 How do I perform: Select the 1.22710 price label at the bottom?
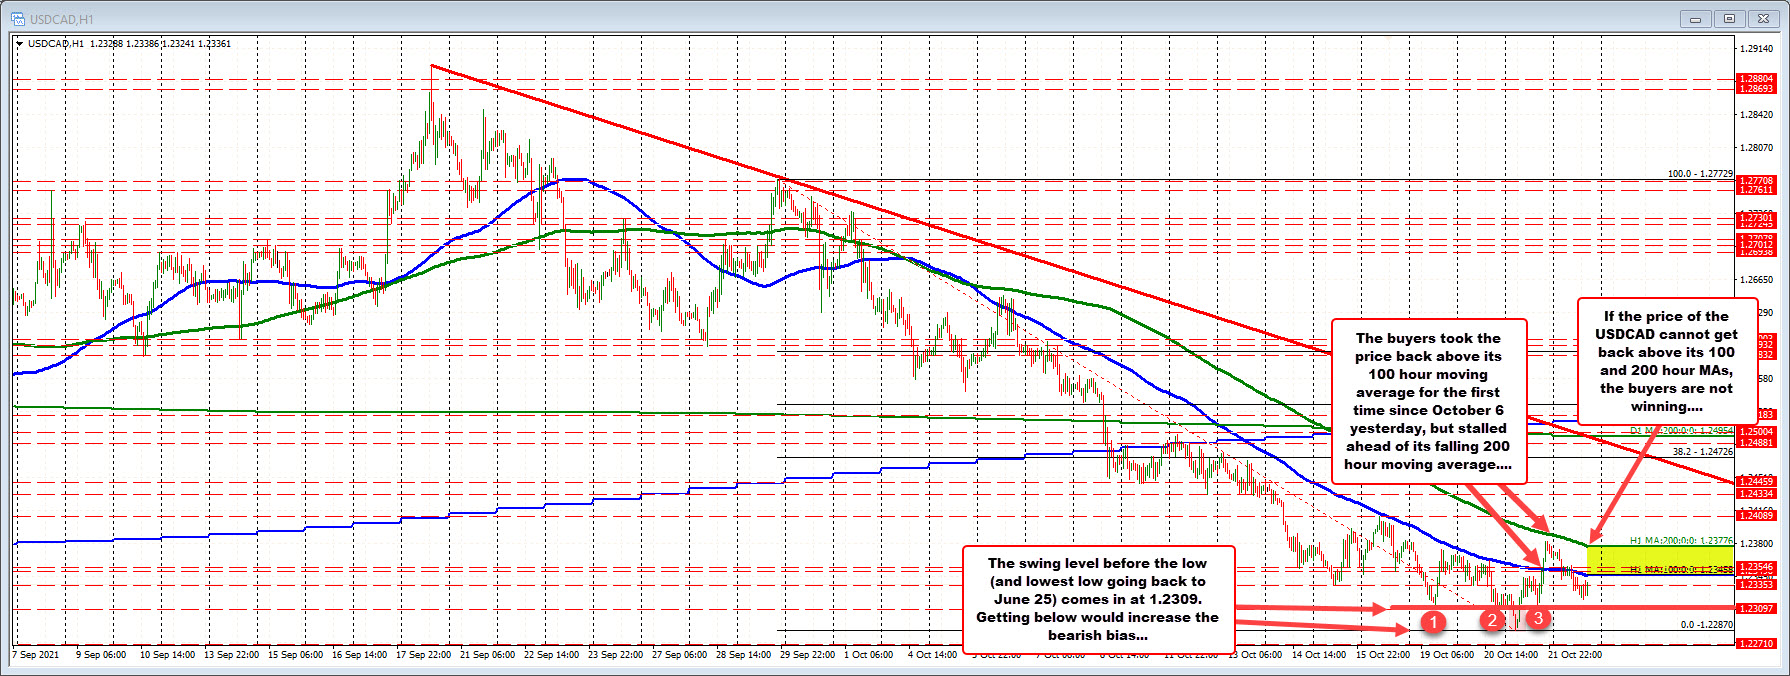(x=1756, y=644)
